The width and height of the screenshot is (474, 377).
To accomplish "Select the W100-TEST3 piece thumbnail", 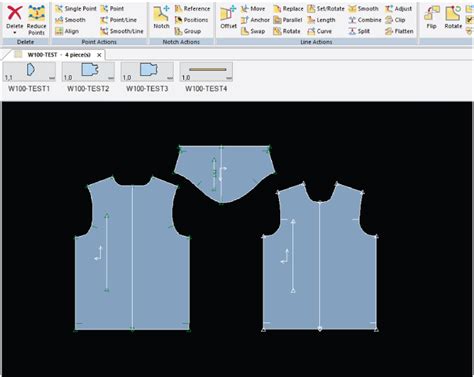I will click(x=147, y=72).
